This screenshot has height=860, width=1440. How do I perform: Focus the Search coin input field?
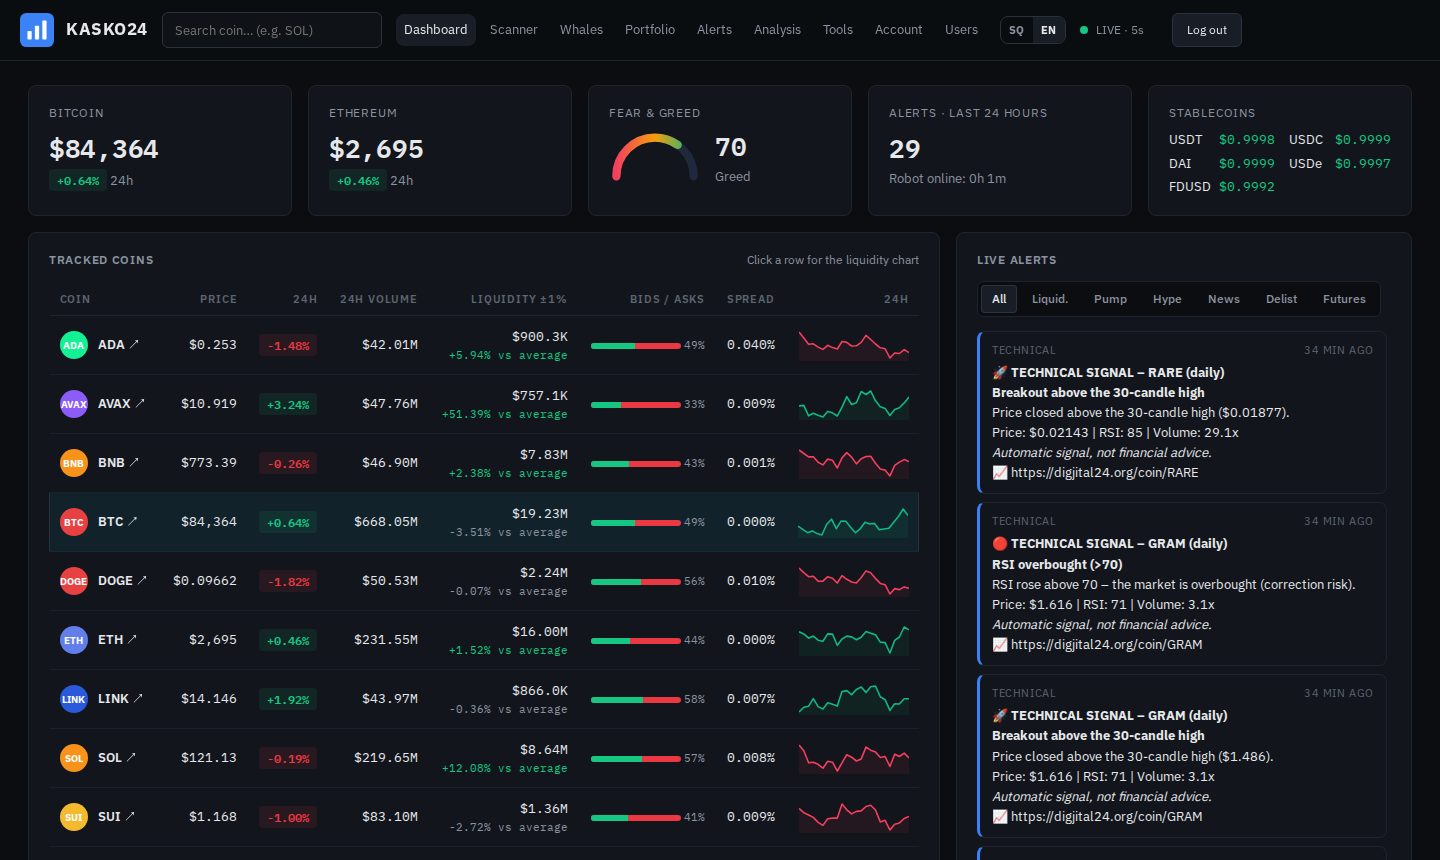click(272, 30)
